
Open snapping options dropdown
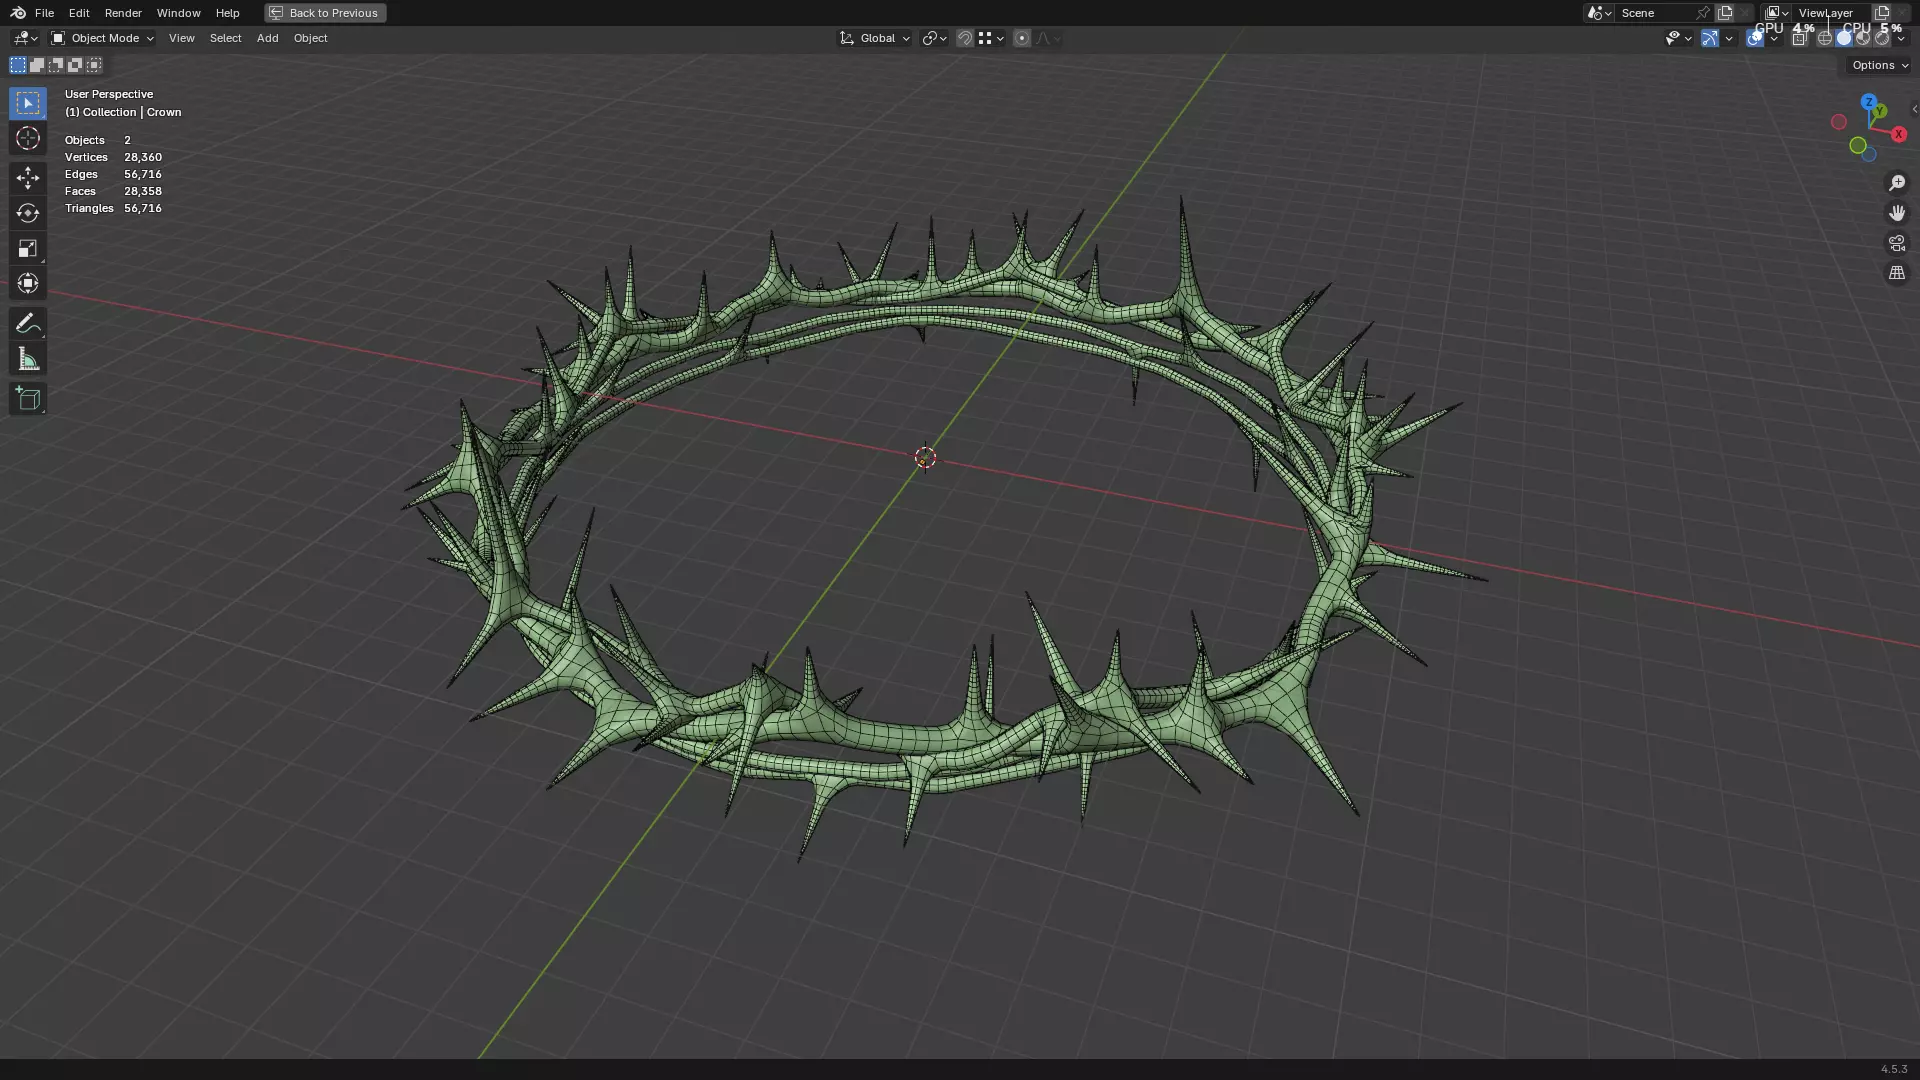click(990, 38)
